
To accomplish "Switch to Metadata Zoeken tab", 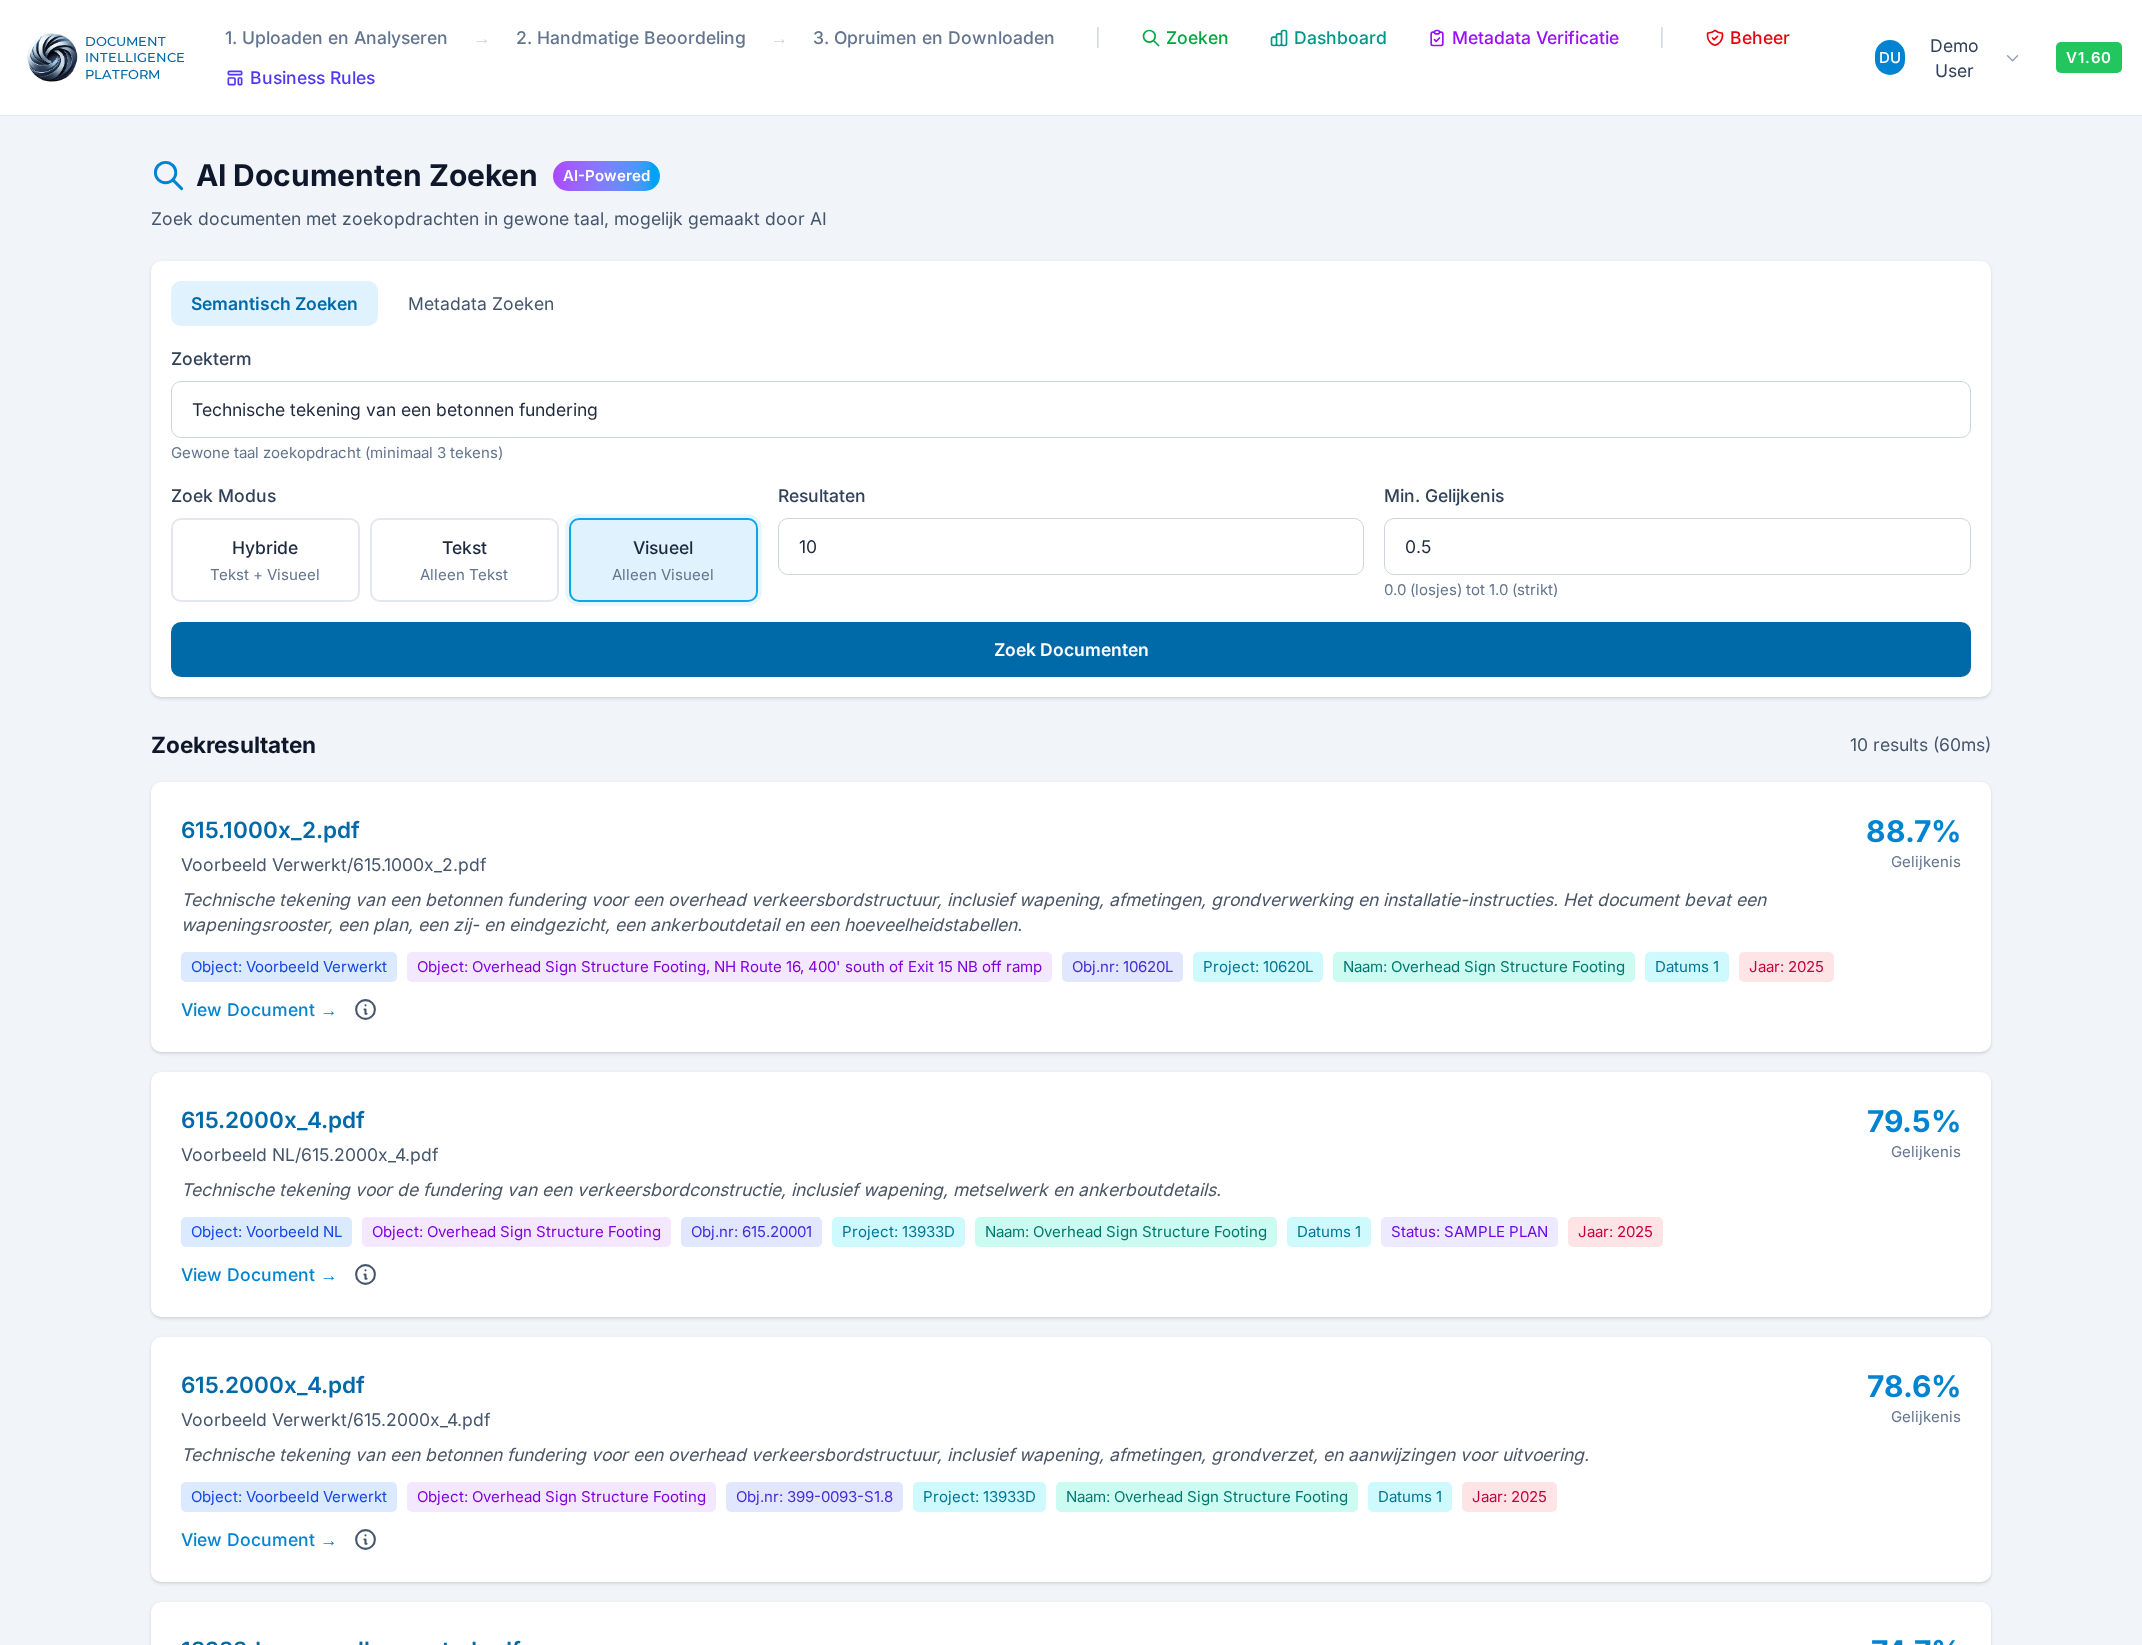I will click(481, 304).
